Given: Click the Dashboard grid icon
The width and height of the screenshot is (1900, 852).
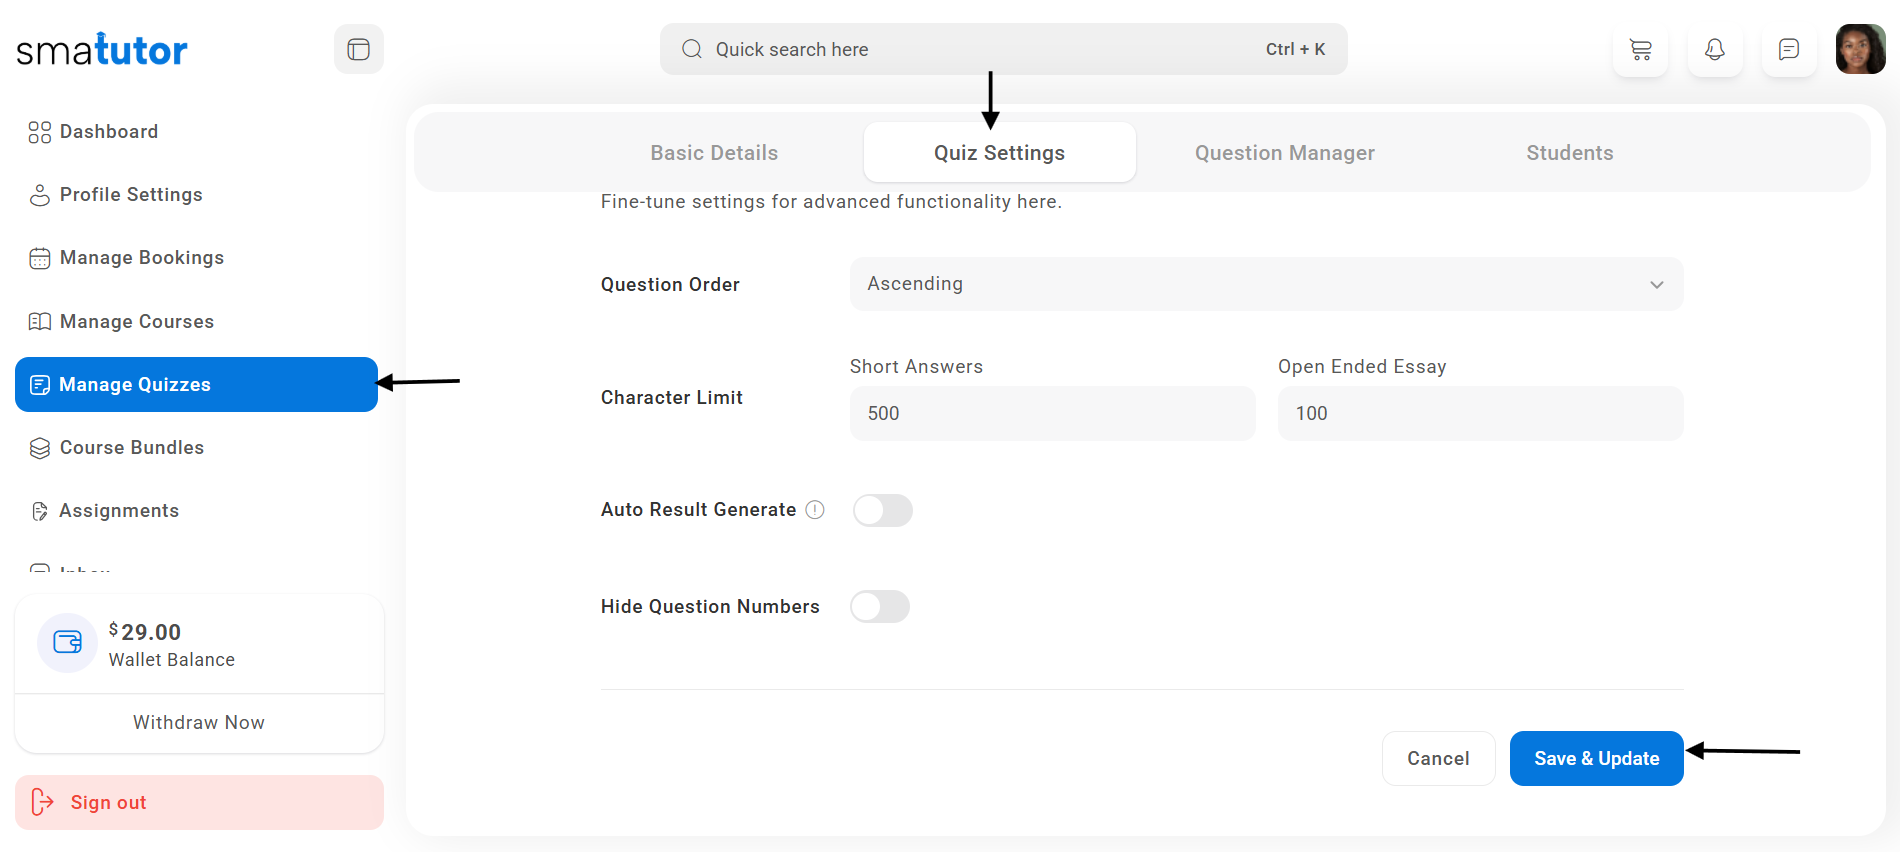Looking at the screenshot, I should (39, 132).
